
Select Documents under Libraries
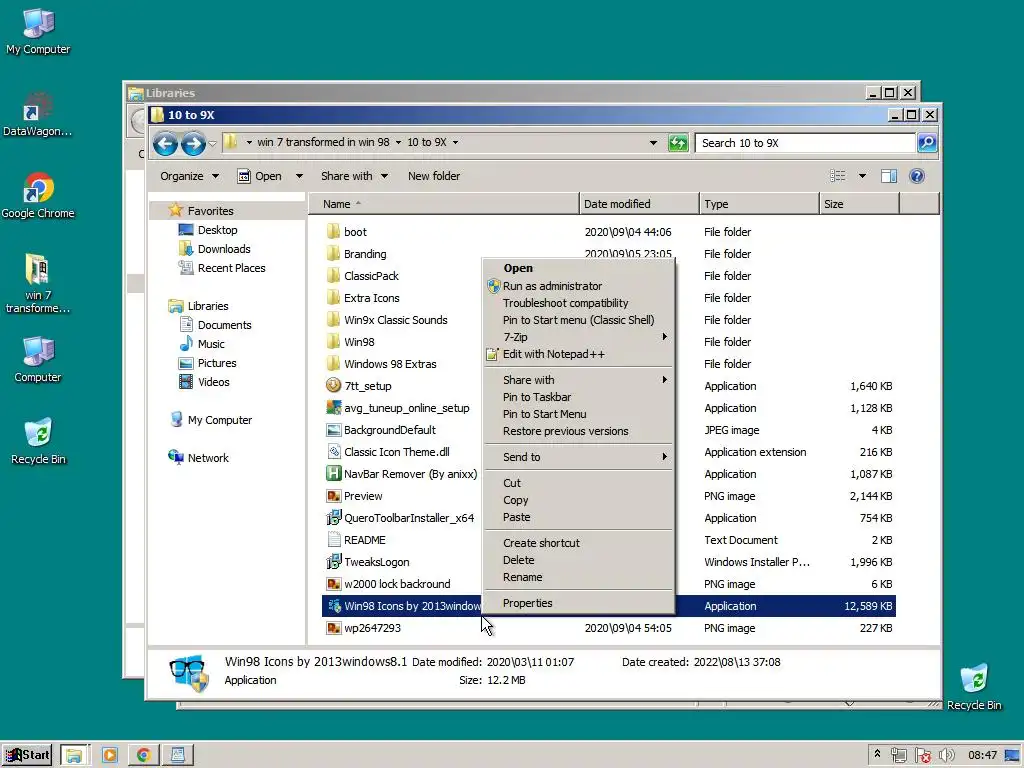pos(224,325)
